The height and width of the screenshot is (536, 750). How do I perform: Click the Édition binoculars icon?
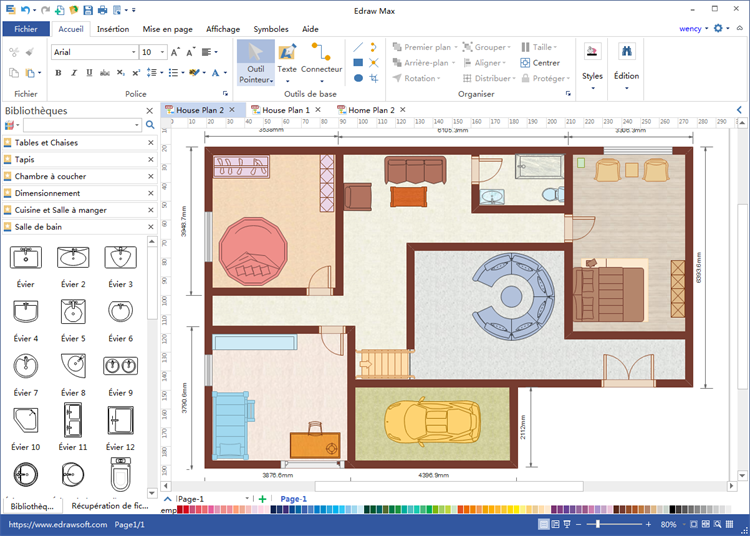click(626, 52)
